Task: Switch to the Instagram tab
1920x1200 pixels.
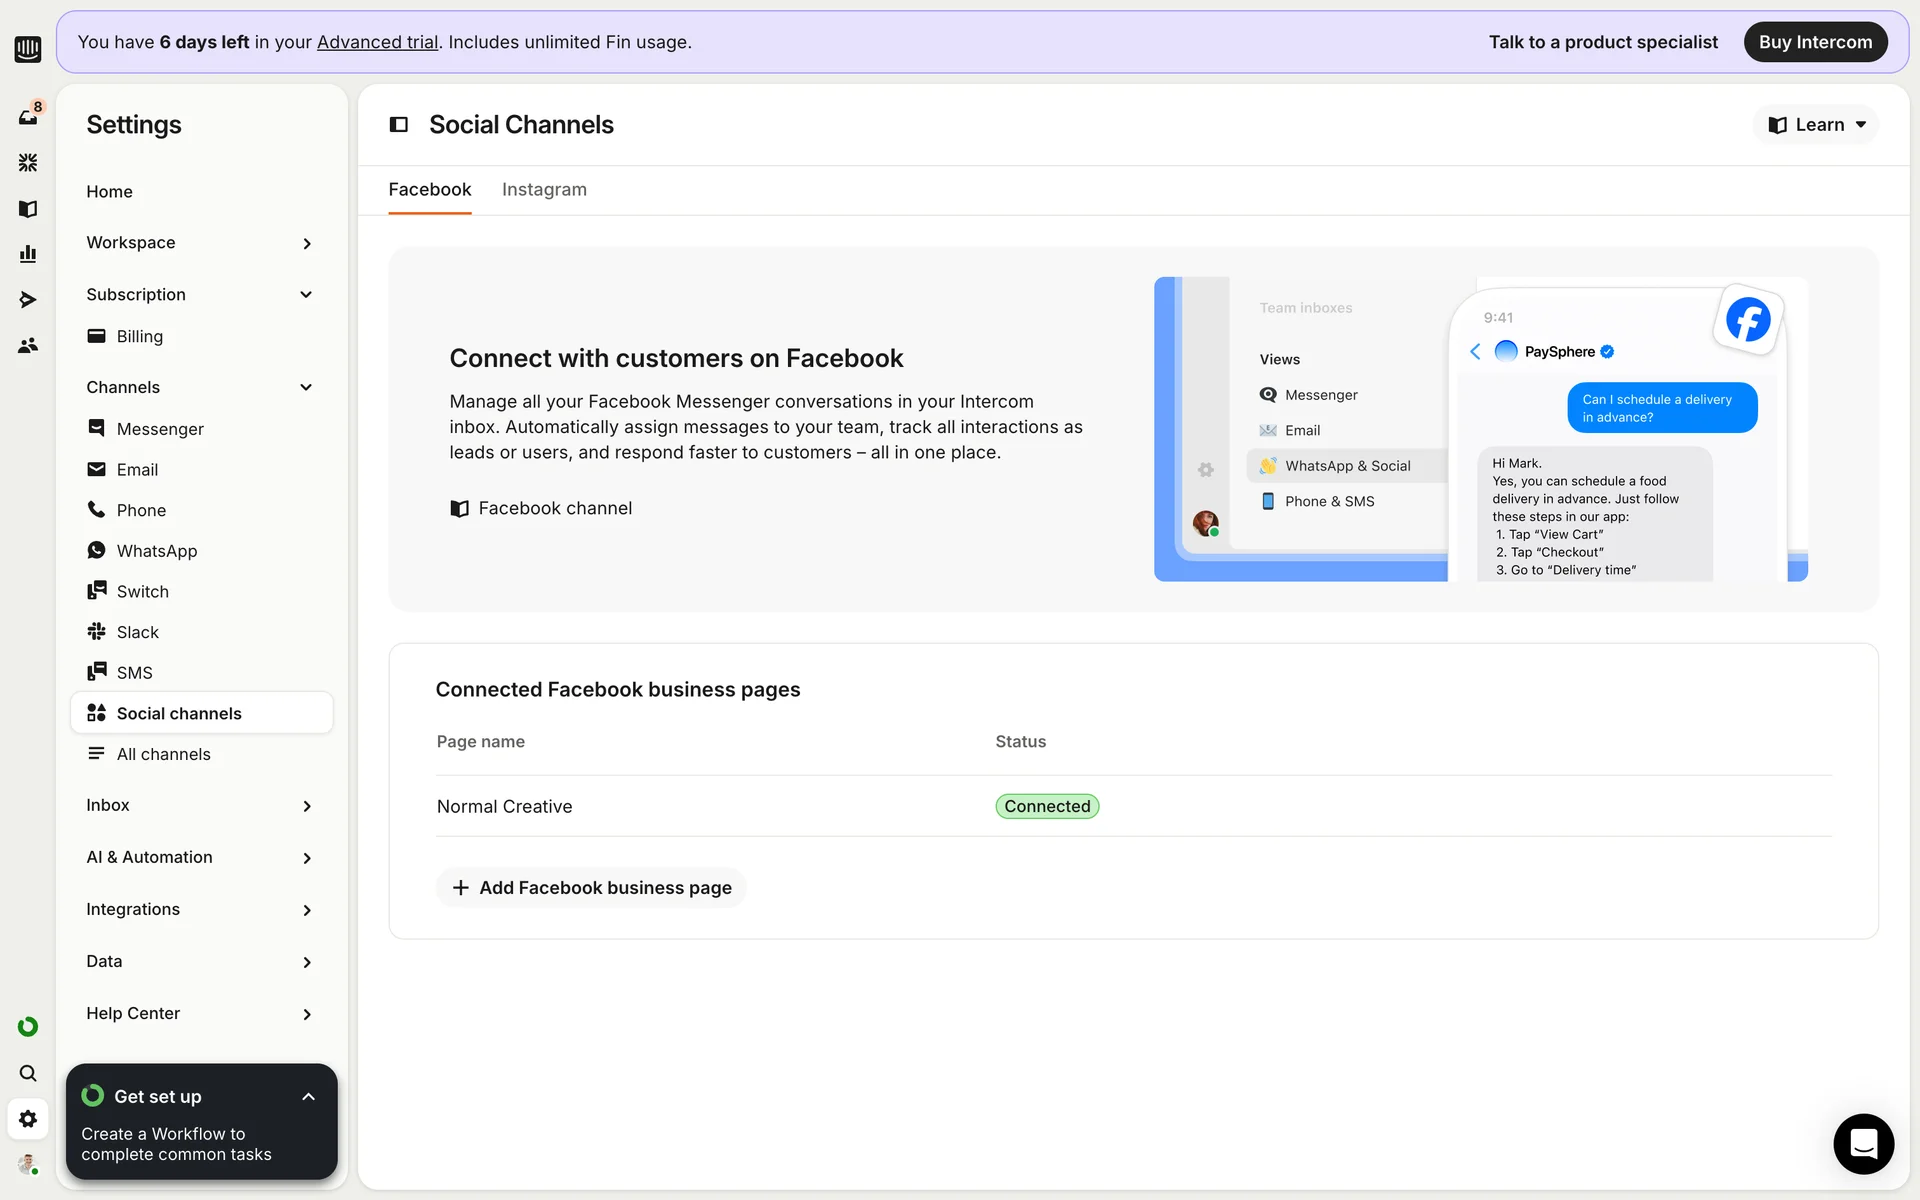Action: (544, 190)
